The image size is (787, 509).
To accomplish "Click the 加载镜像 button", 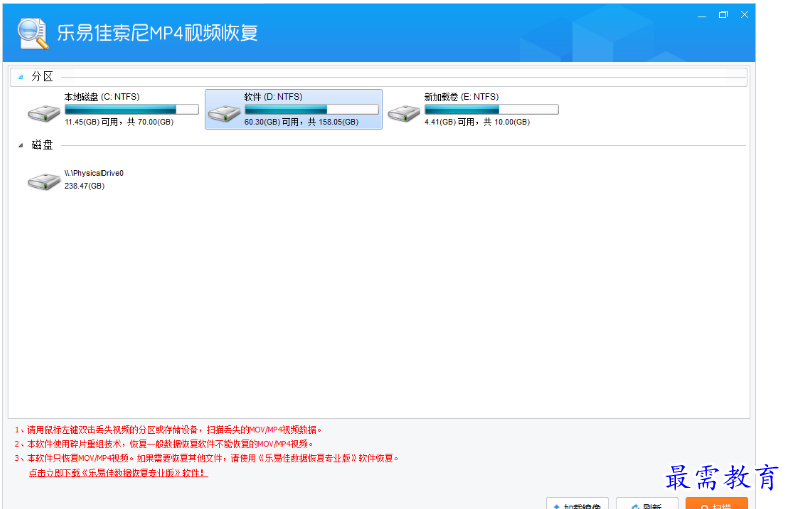I will tap(577, 504).
